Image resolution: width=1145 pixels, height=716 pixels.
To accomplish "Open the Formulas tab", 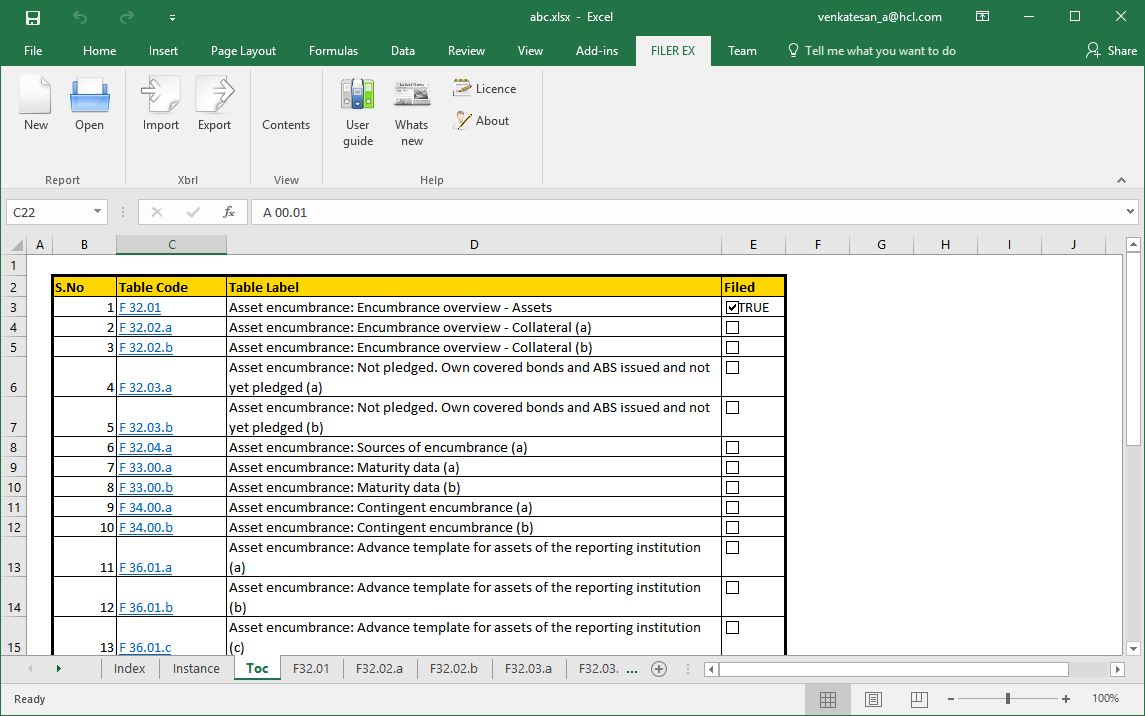I will click(333, 50).
